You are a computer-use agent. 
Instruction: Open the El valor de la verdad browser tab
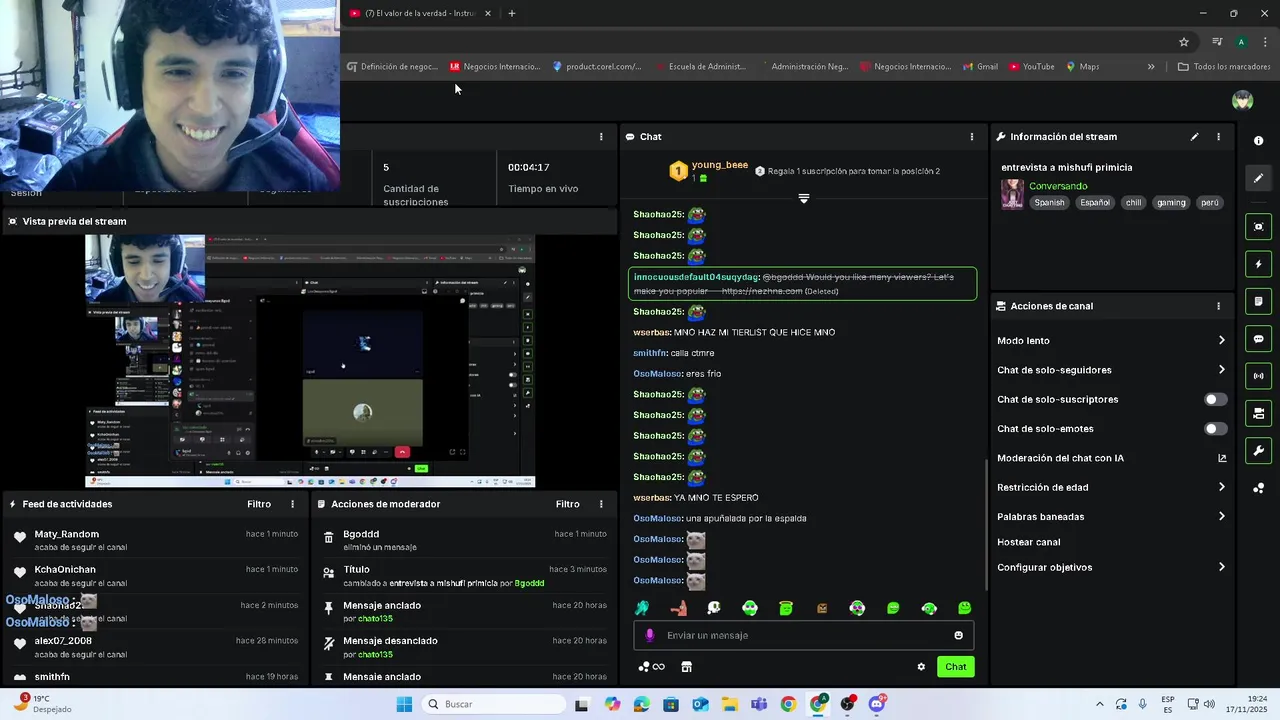[420, 13]
